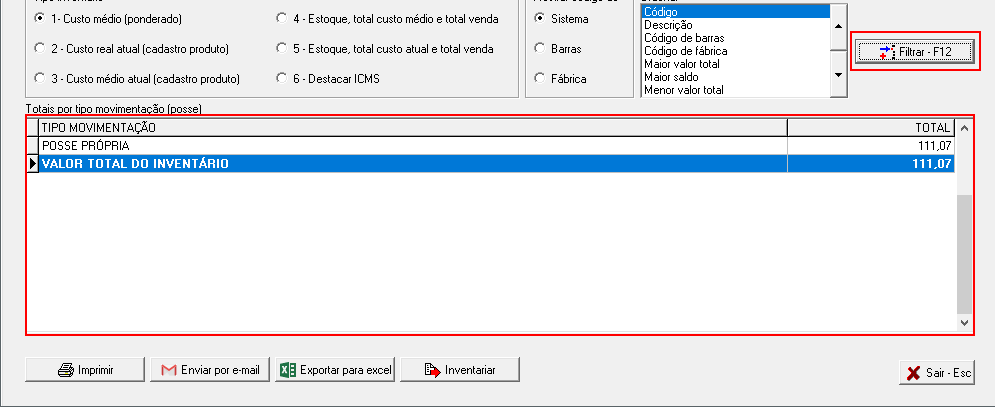995x407 pixels.
Task: Click the Inventariar button
Action: 460,370
